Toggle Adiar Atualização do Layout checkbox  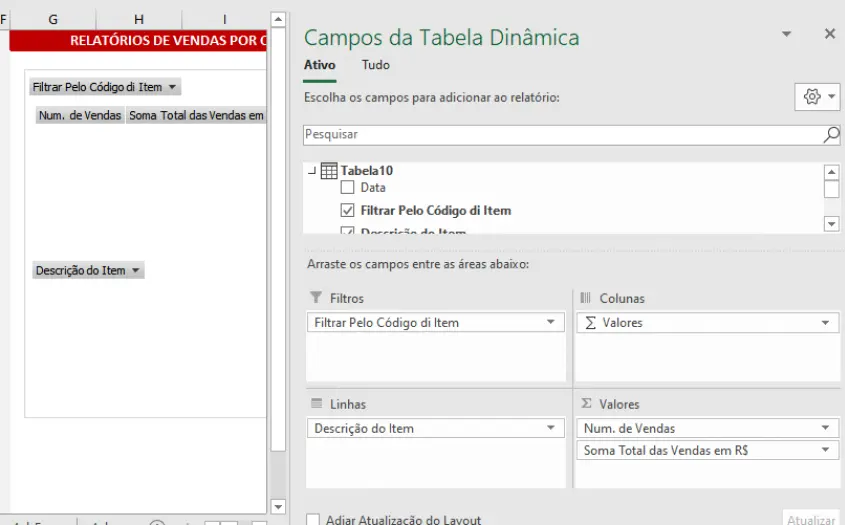point(313,520)
